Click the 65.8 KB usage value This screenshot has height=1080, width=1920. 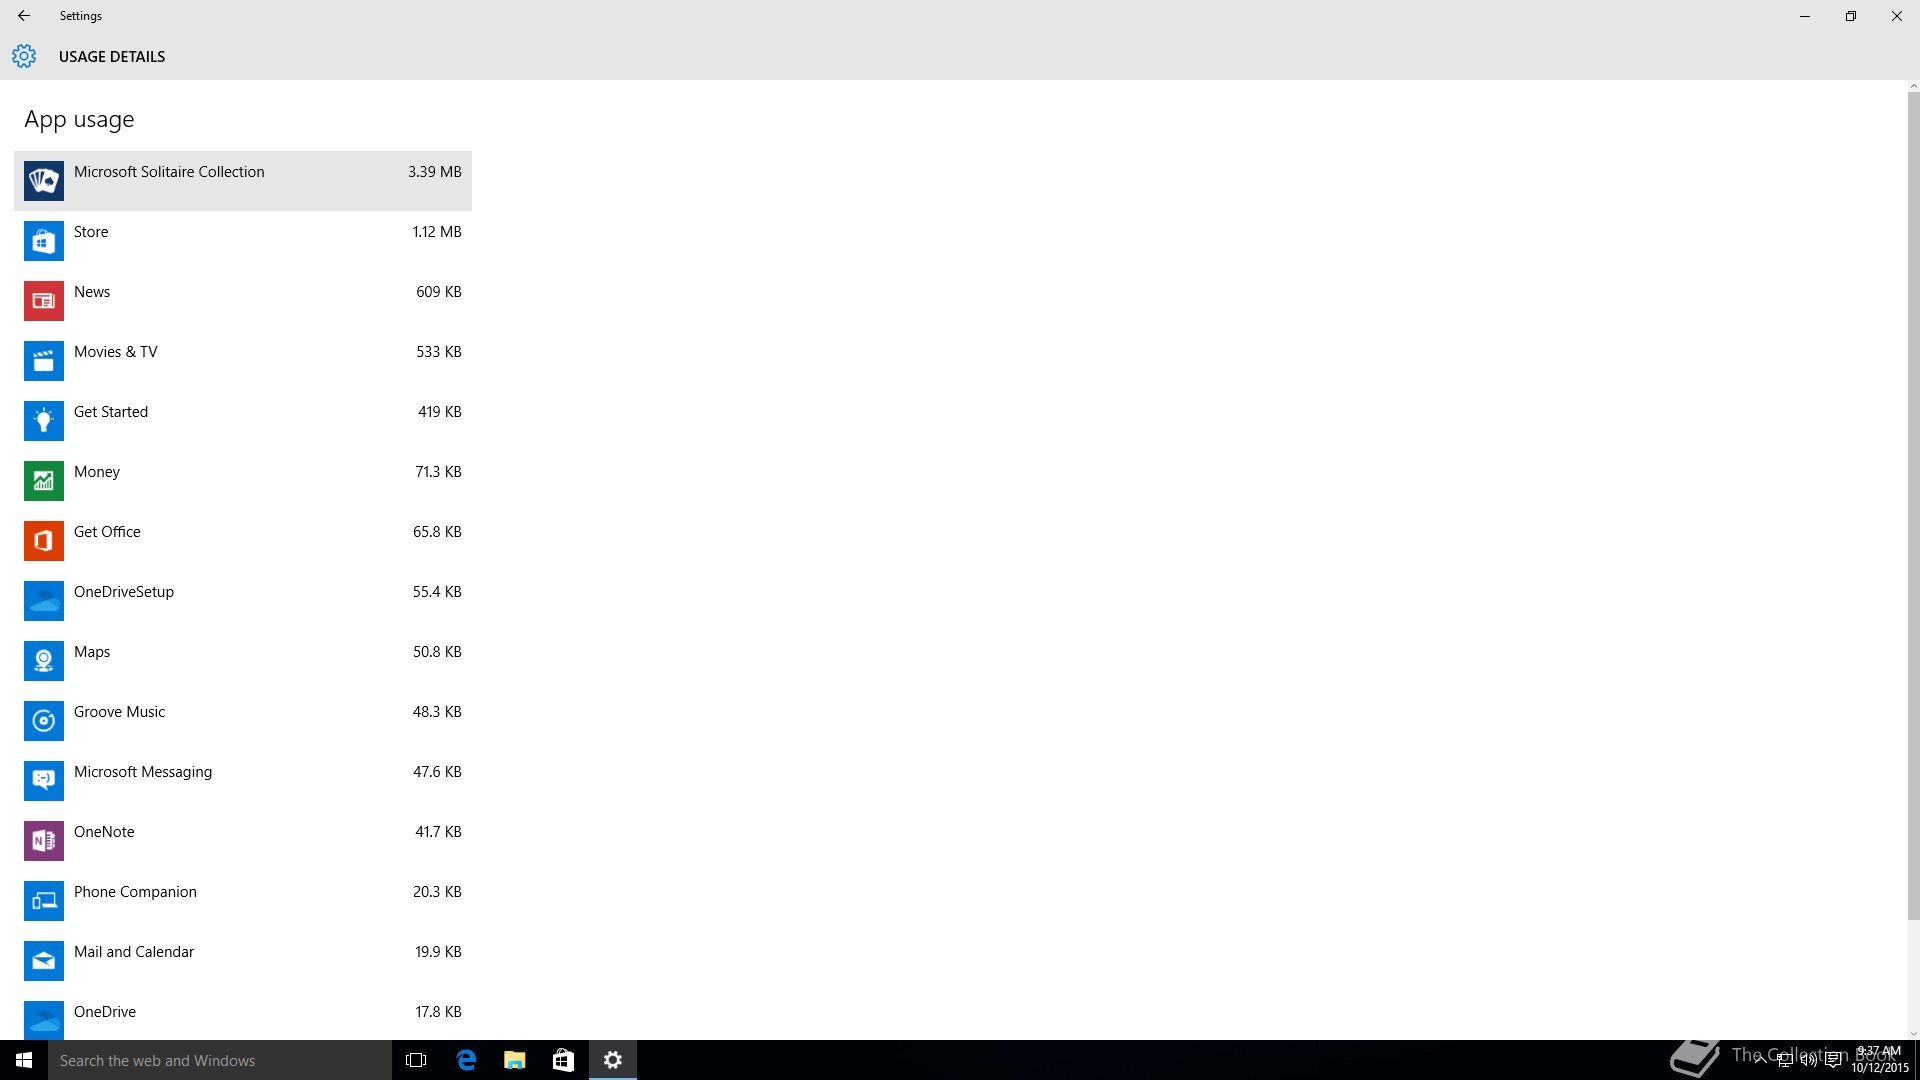click(x=437, y=532)
